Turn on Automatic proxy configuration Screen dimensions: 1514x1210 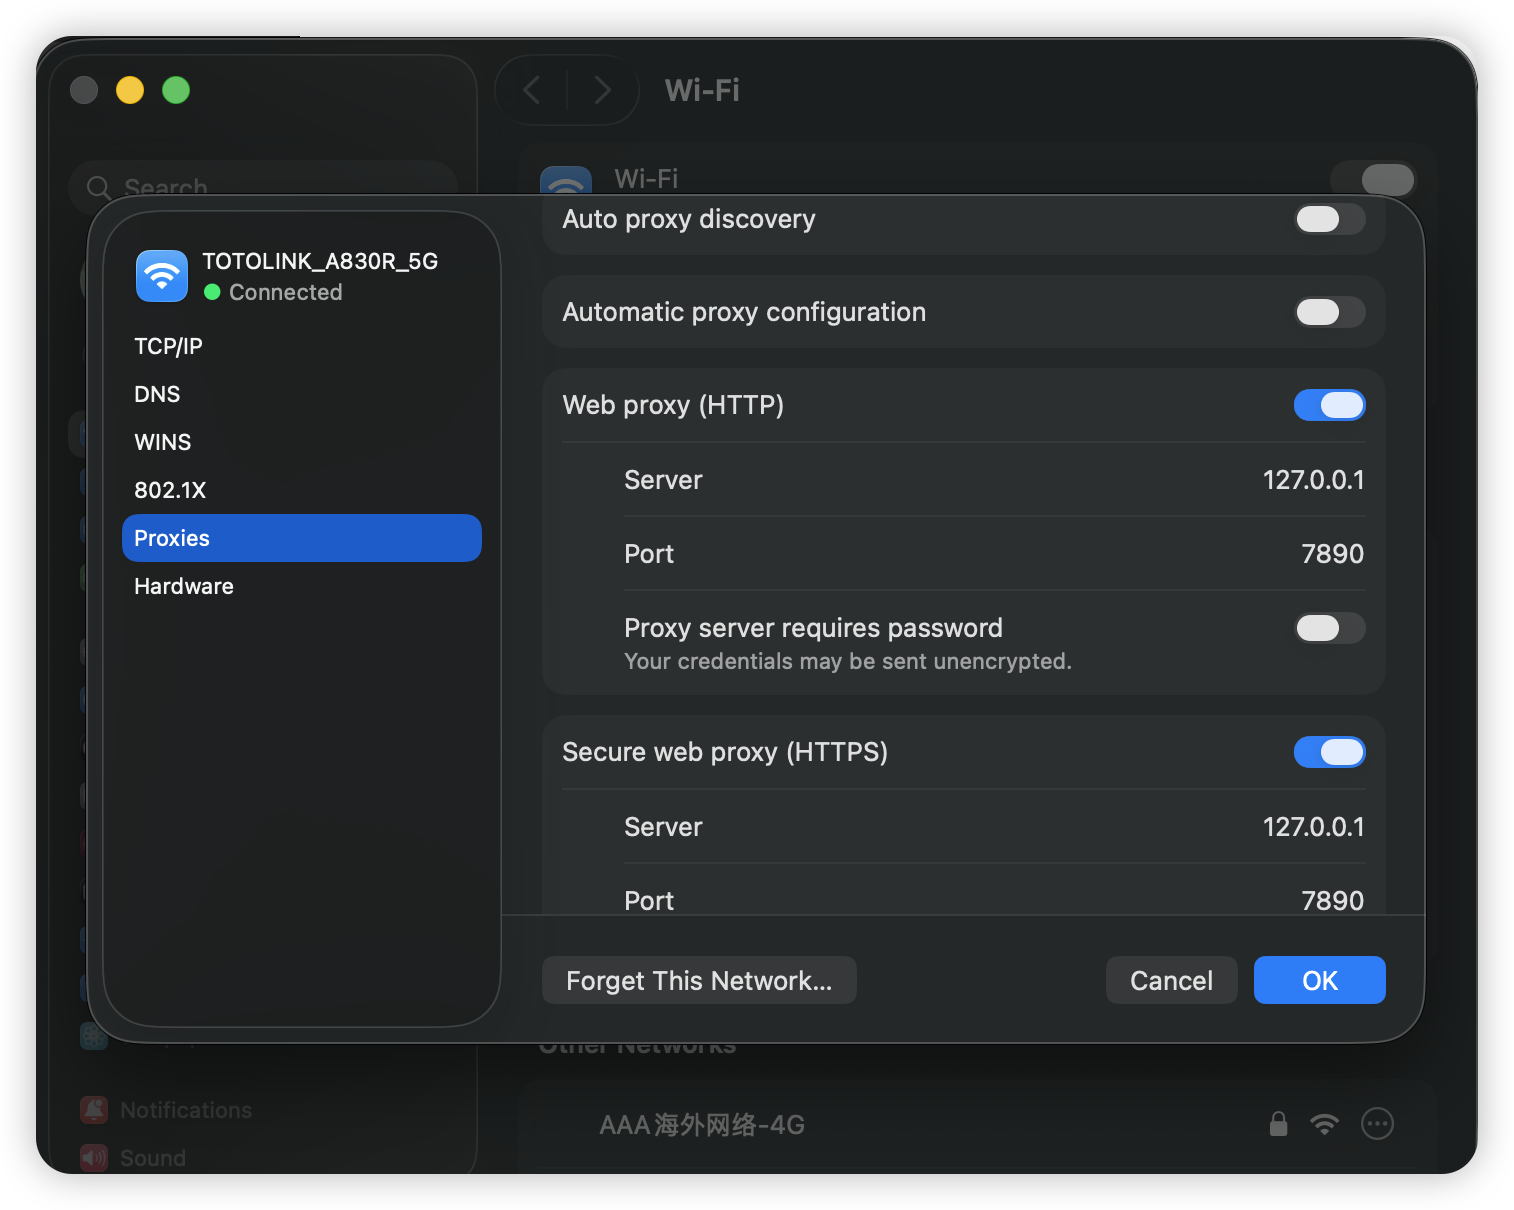(1329, 312)
